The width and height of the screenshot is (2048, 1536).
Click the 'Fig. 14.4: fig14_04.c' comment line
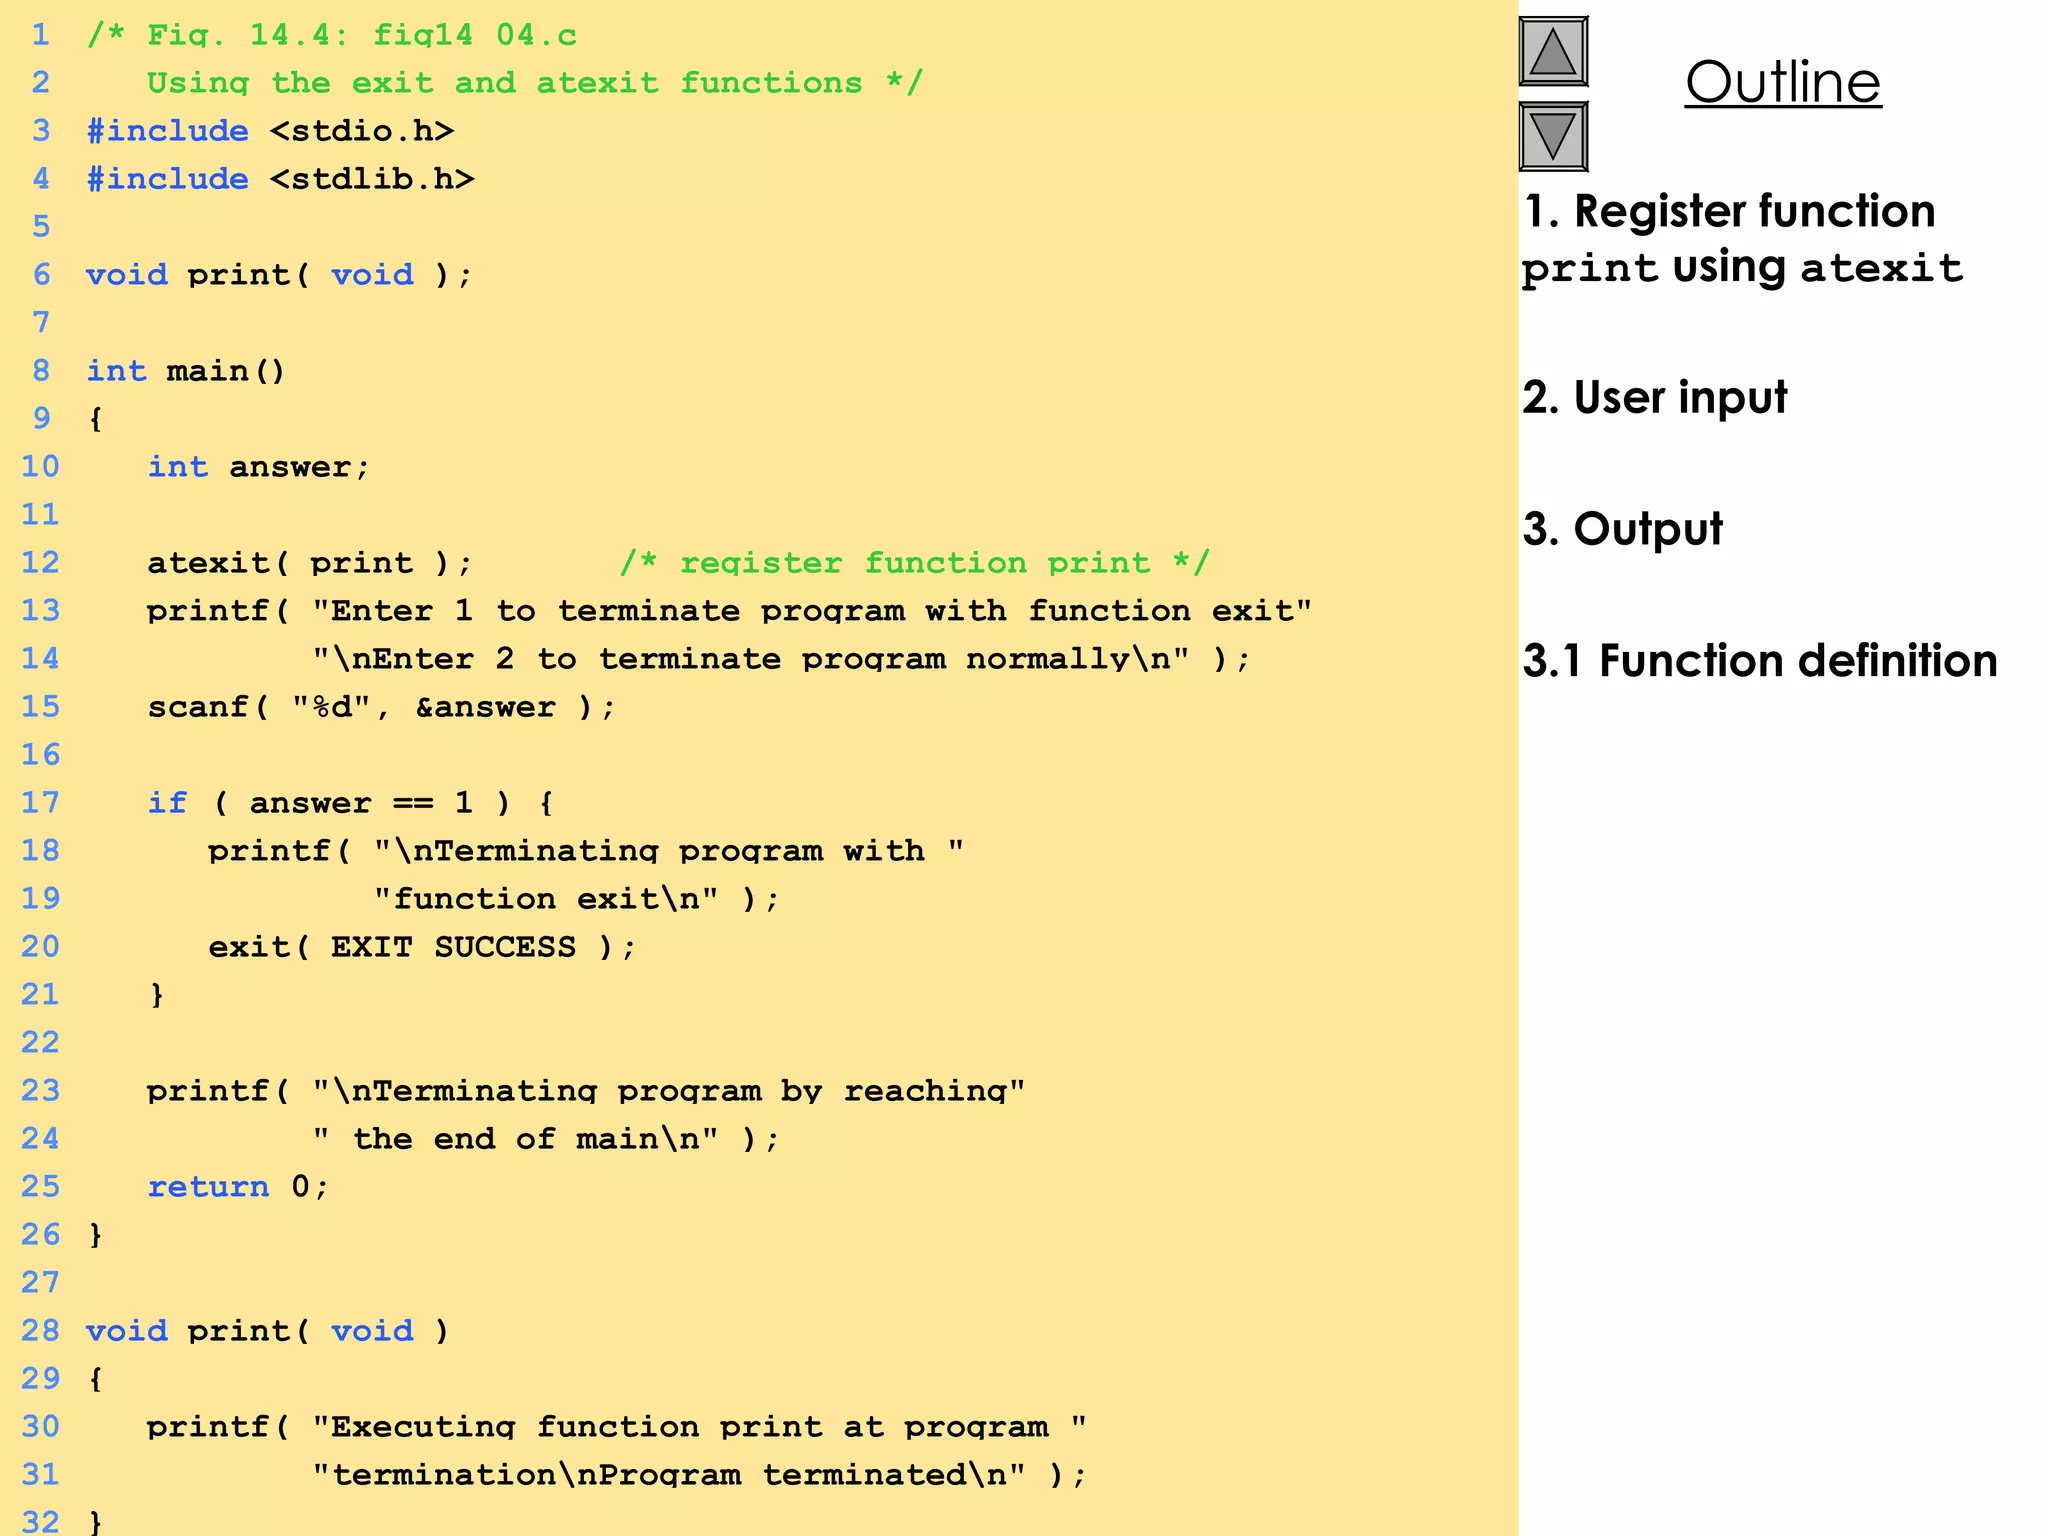coord(332,35)
